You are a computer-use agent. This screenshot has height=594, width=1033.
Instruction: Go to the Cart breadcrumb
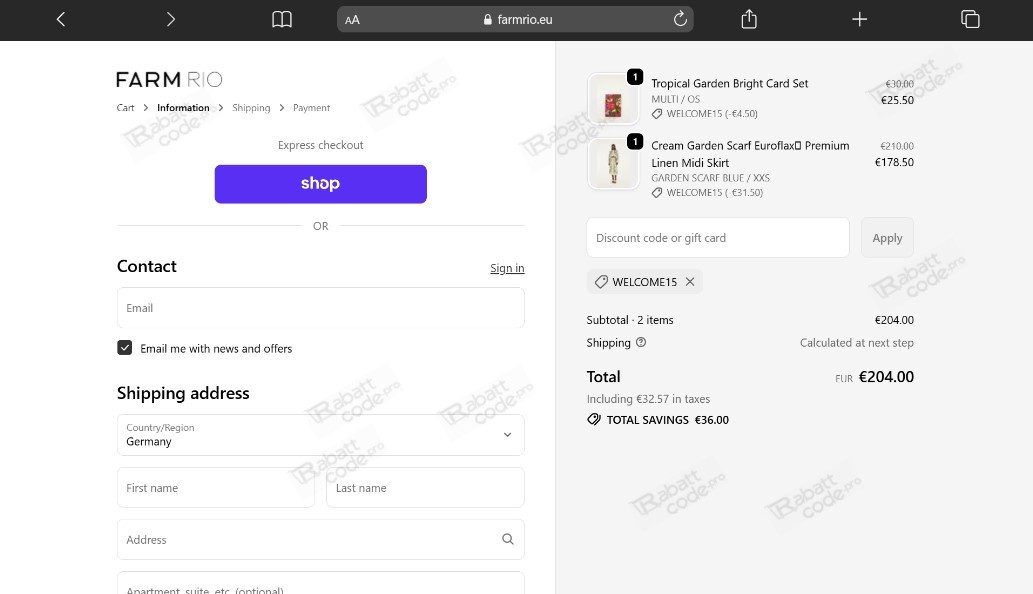pyautogui.click(x=125, y=108)
